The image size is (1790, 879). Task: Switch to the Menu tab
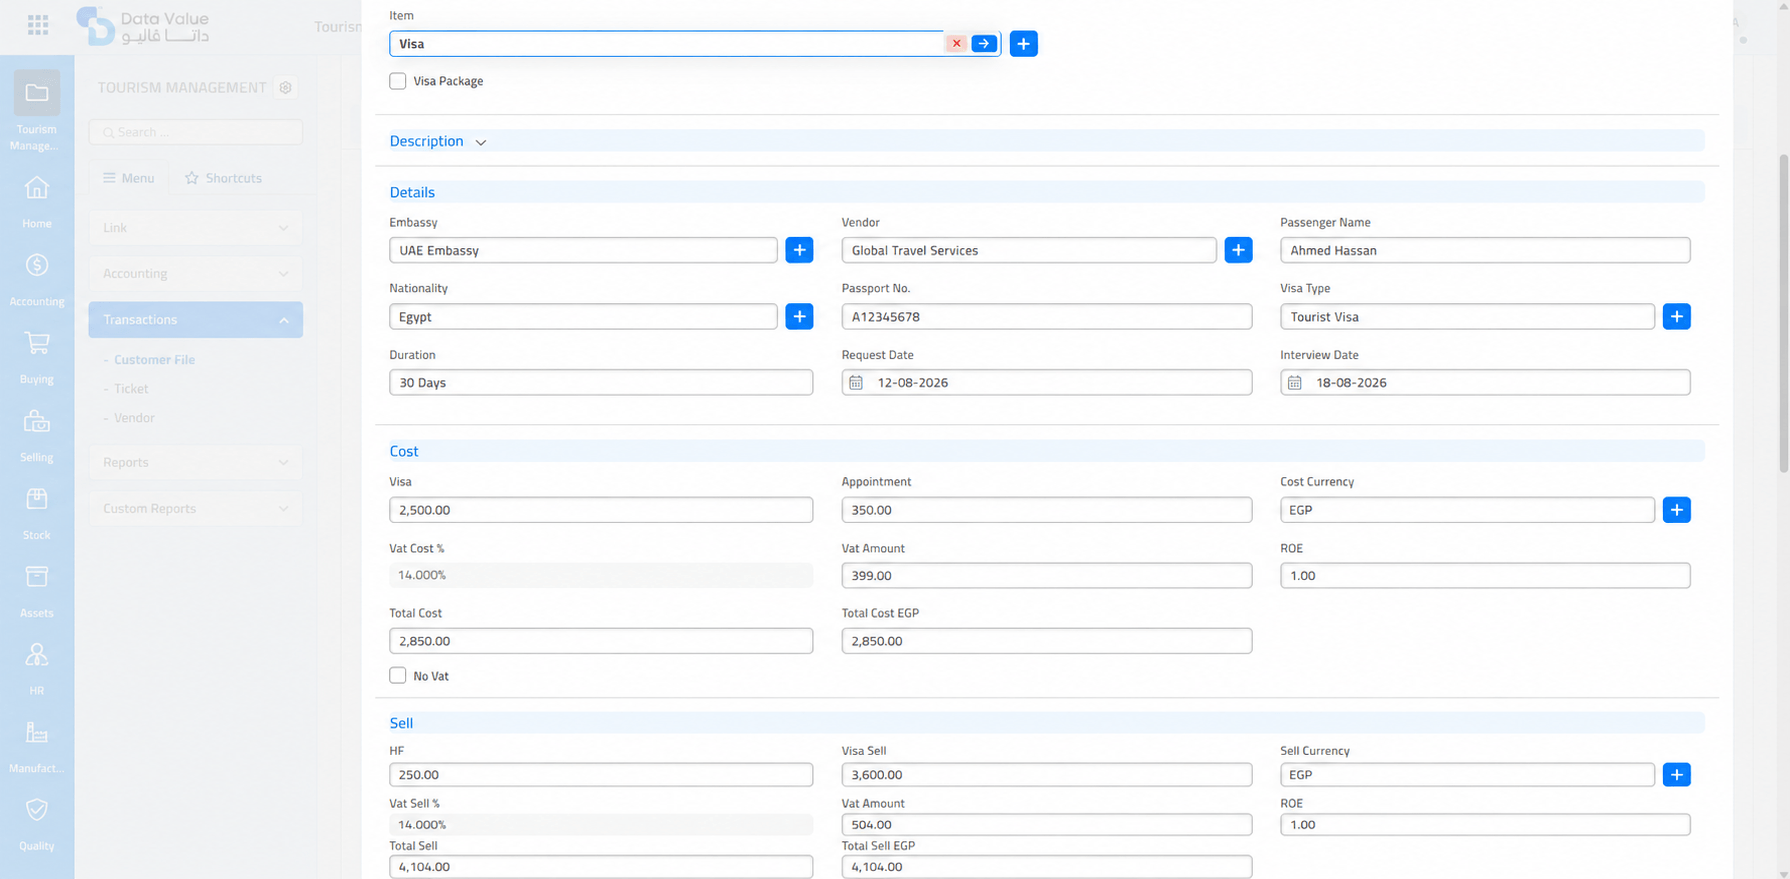click(x=129, y=178)
